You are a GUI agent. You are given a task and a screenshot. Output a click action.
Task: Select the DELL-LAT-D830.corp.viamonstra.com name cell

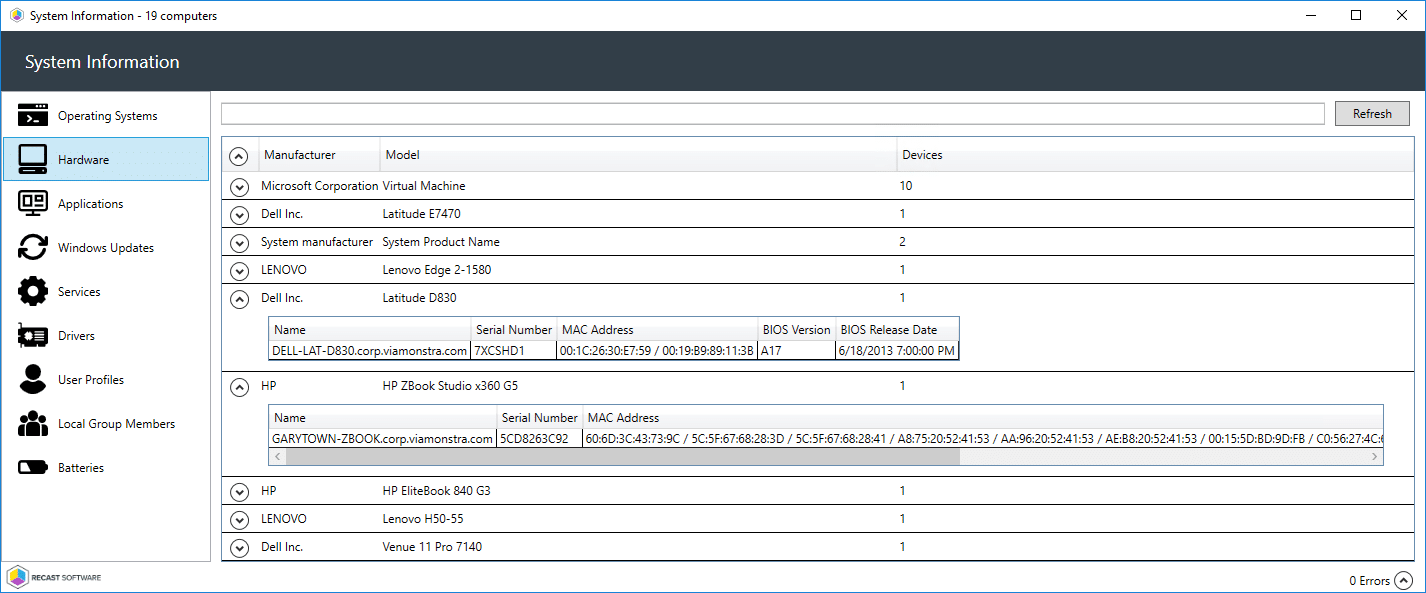370,351
